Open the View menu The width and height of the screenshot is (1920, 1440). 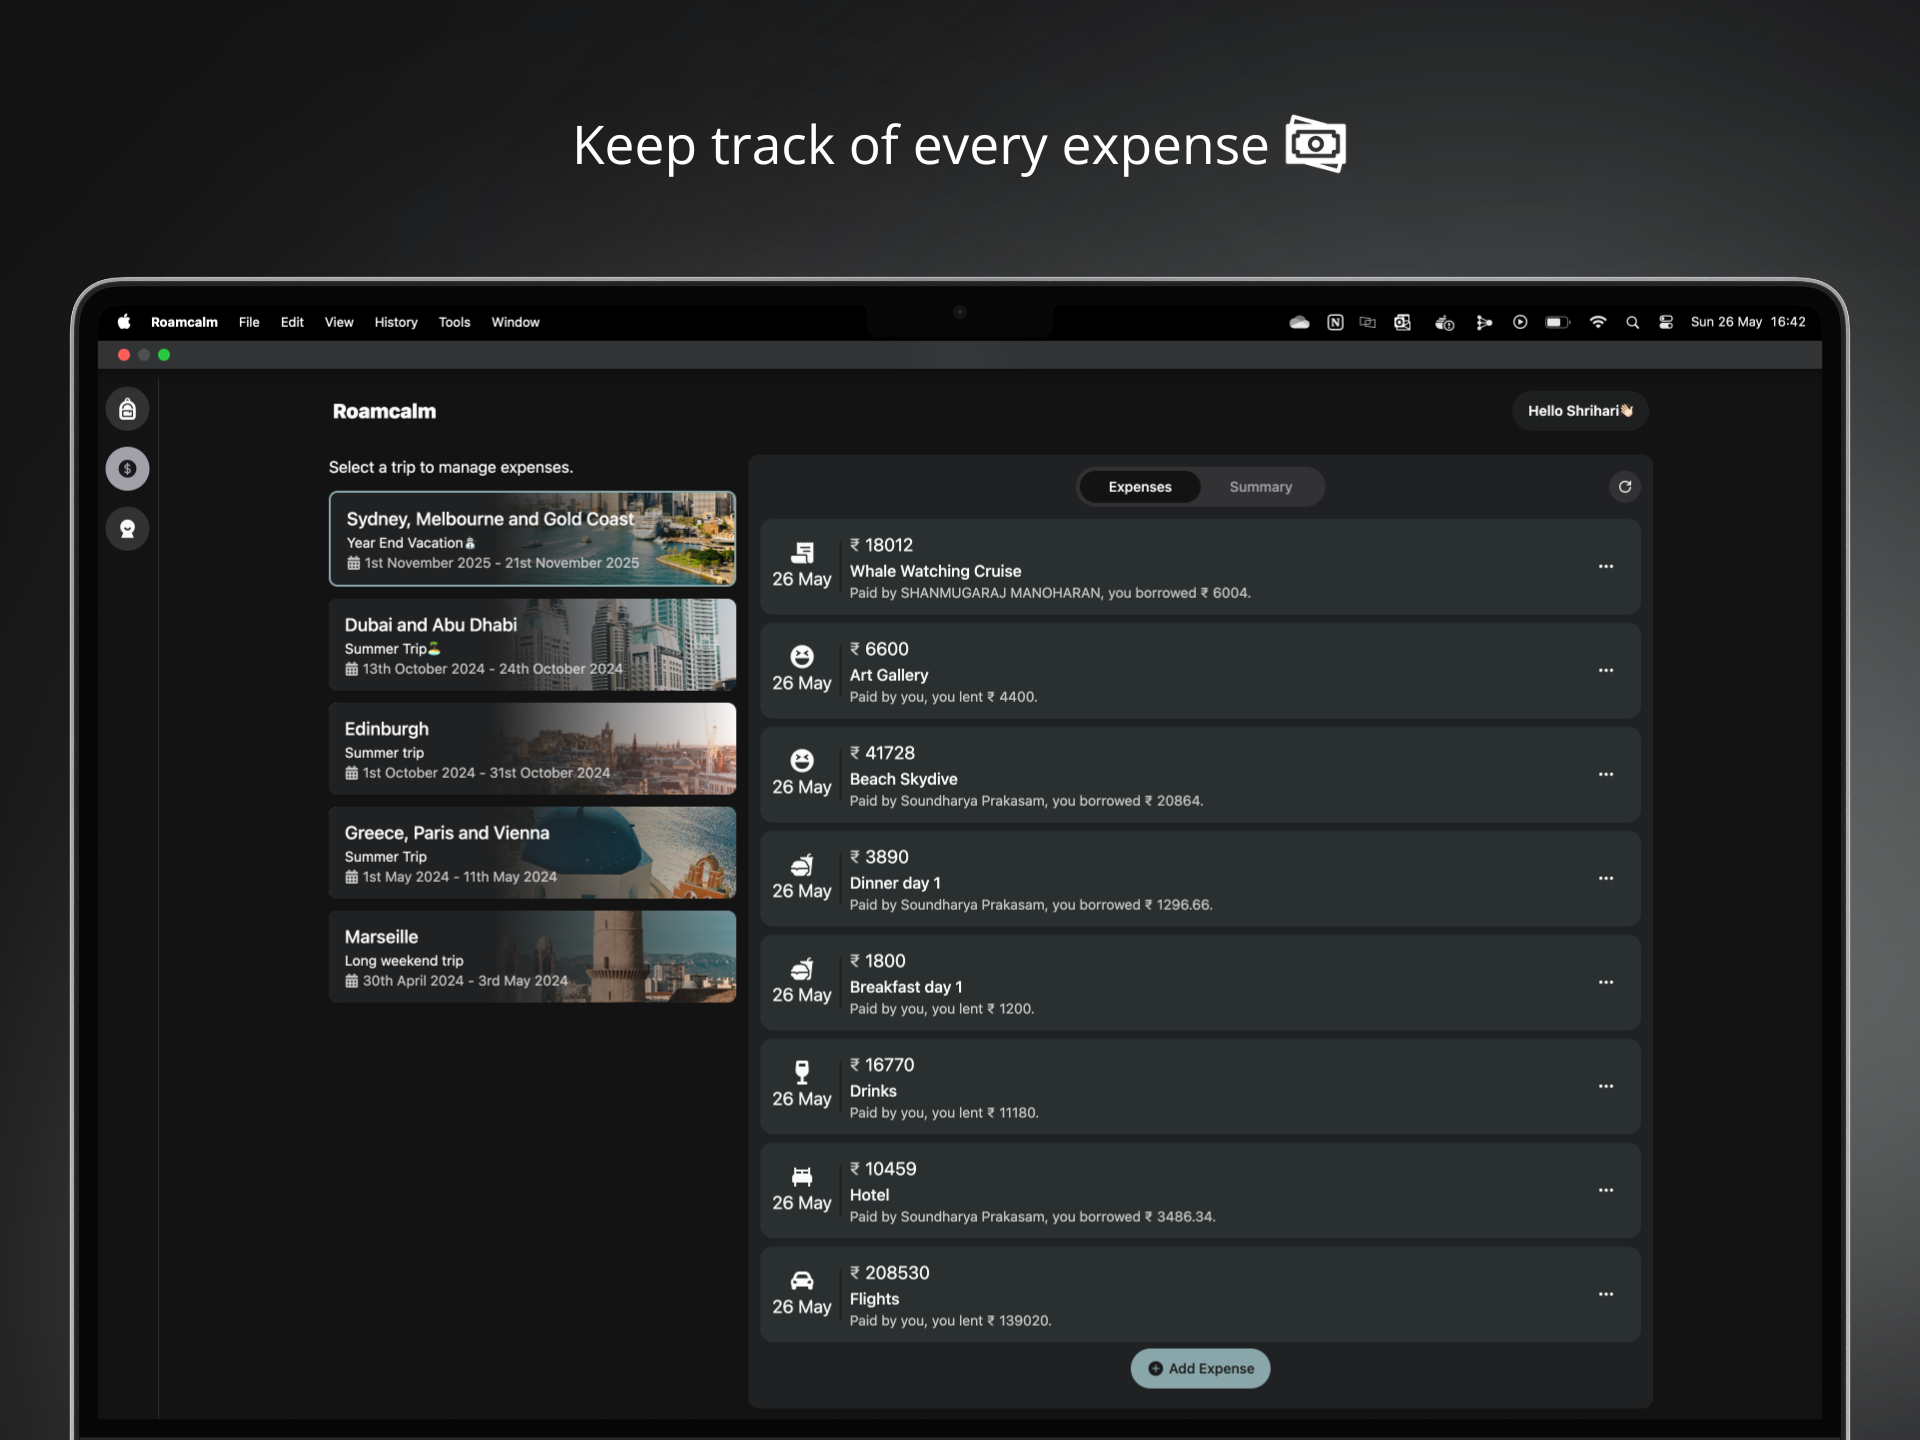(339, 322)
